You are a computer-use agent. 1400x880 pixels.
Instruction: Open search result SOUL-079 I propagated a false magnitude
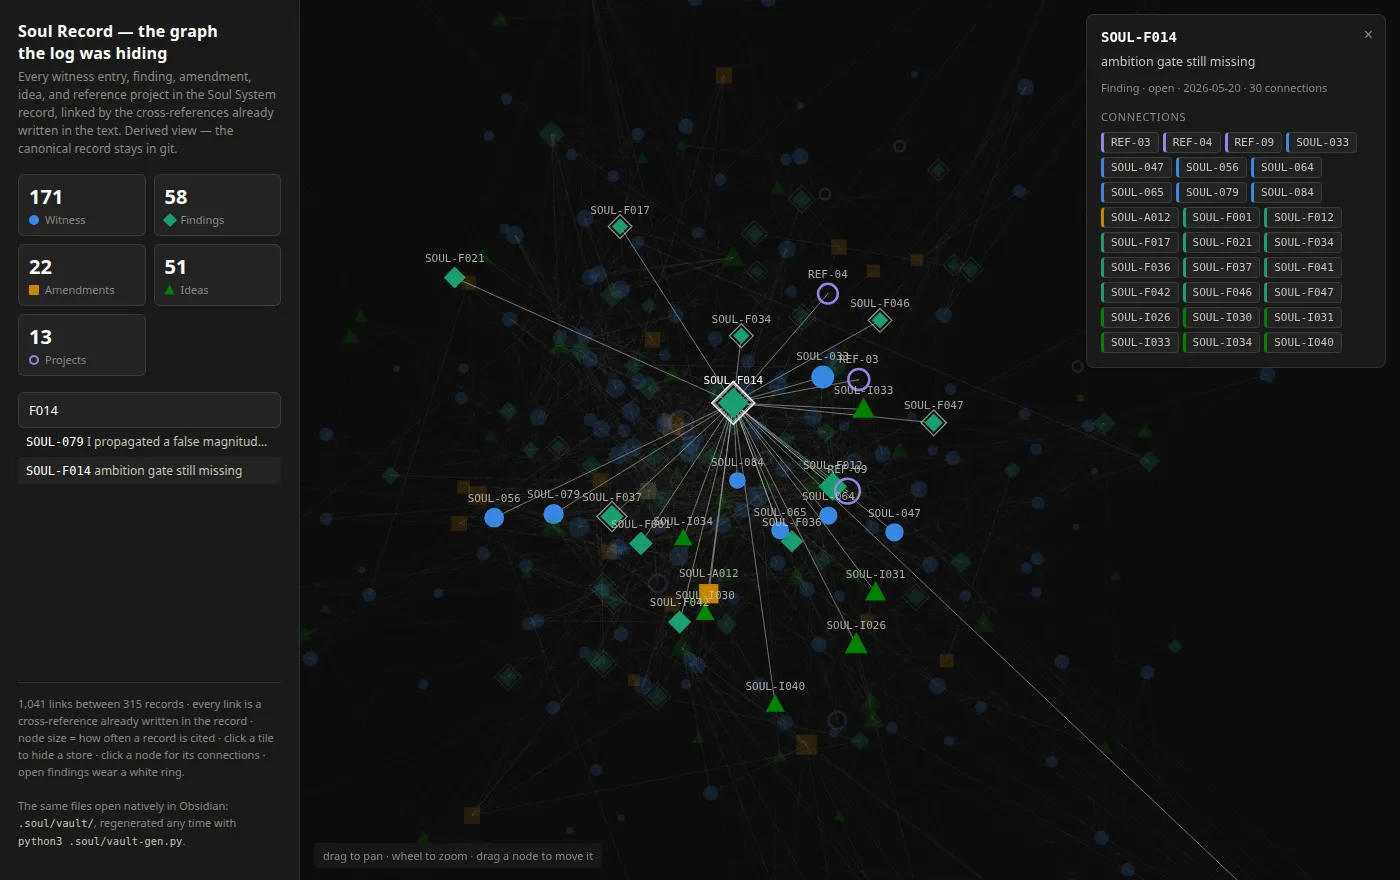pyautogui.click(x=149, y=442)
